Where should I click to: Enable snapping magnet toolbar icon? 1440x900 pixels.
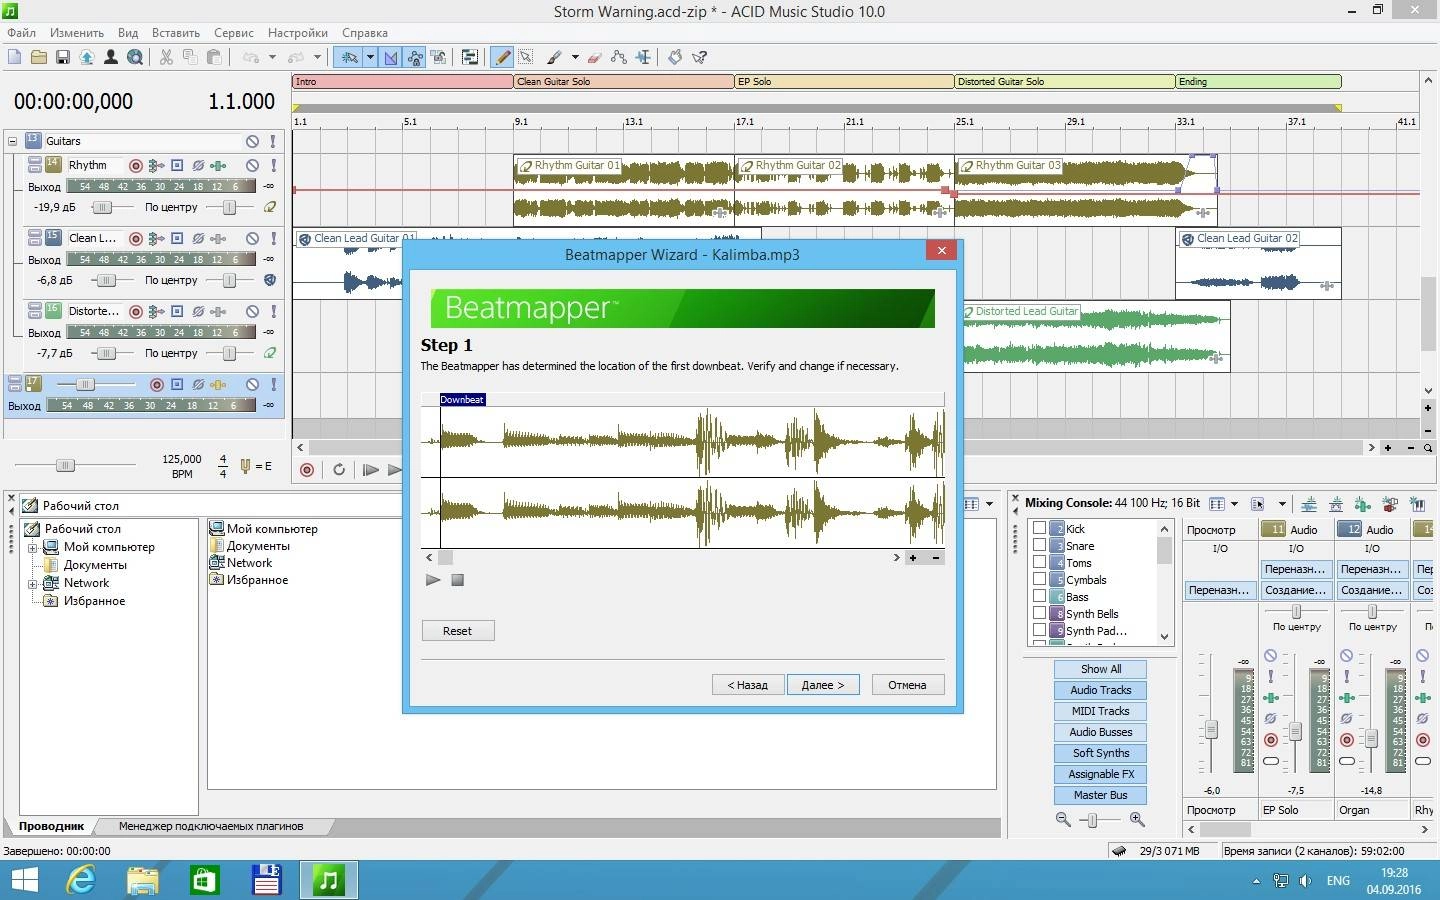348,57
